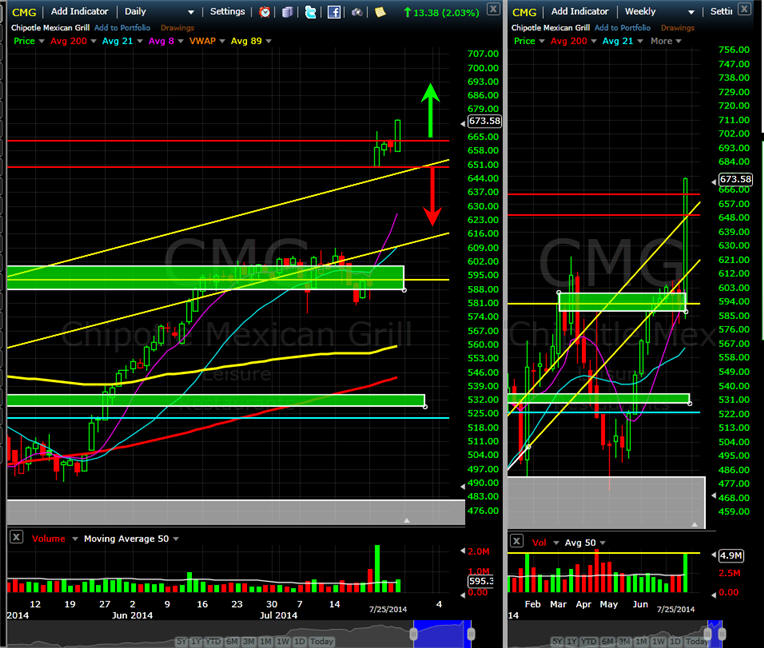The height and width of the screenshot is (648, 764).
Task: Click the binoculars watch icon
Action: [x=357, y=12]
